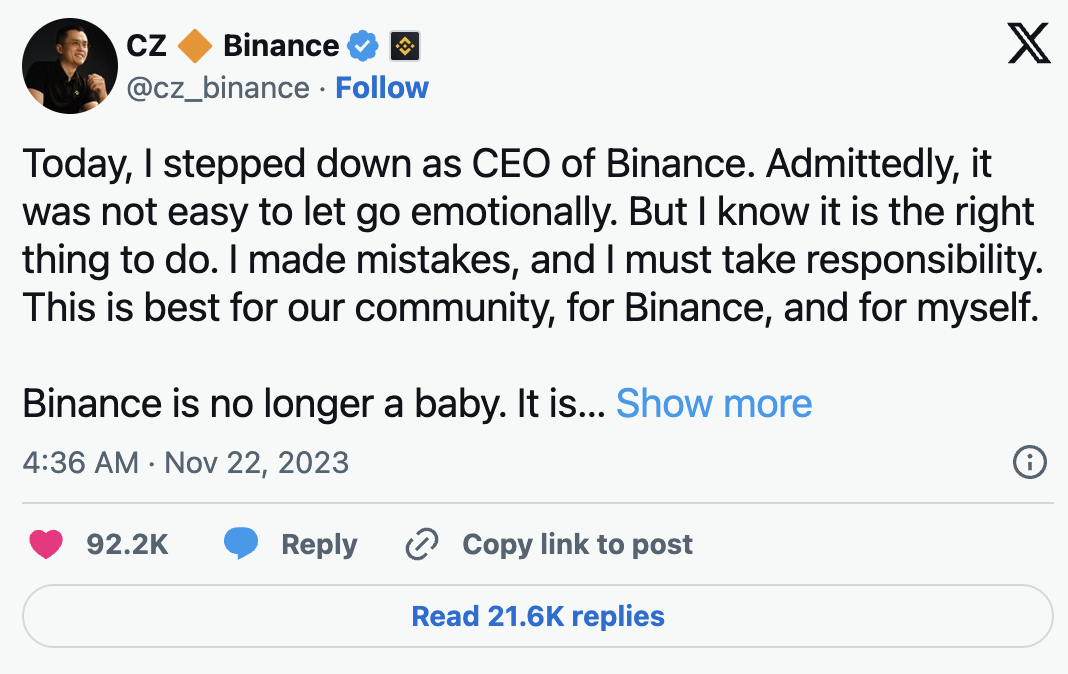Click the orange diamond emoji in name
Viewport: 1068px width, 674px height.
(x=194, y=46)
